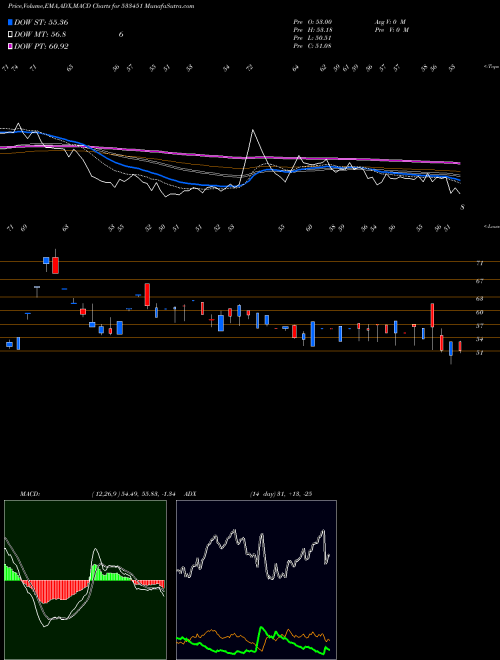Click the 67 price axis label
The height and width of the screenshot is (660, 500).
tap(479, 281)
